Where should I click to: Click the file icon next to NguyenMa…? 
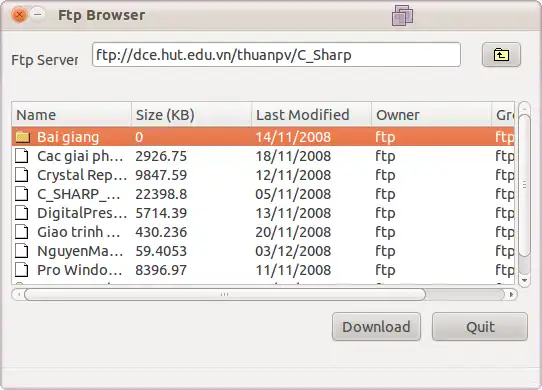pyautogui.click(x=22, y=251)
